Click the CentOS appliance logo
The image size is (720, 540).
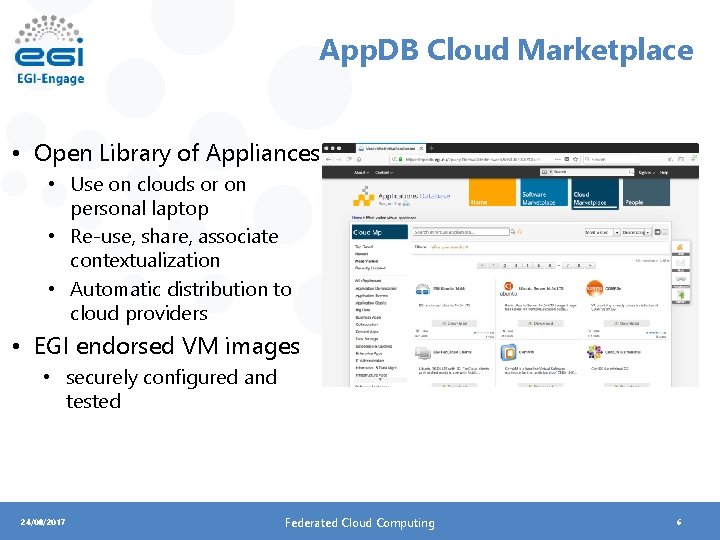click(x=595, y=352)
